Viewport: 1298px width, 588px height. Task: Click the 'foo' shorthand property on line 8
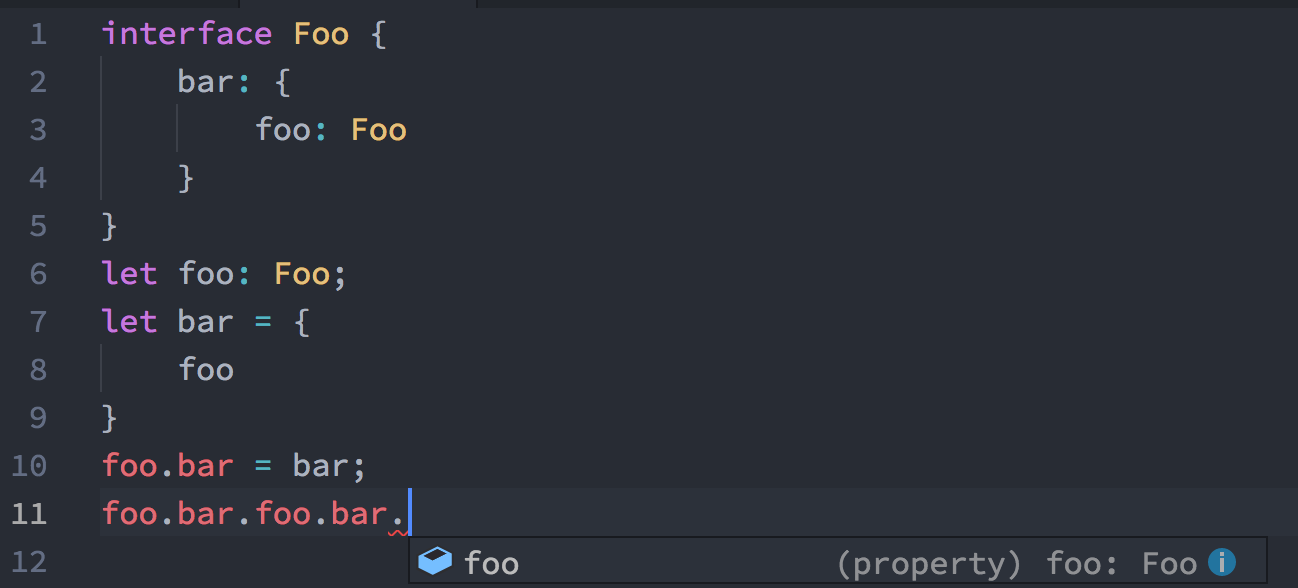coord(206,370)
